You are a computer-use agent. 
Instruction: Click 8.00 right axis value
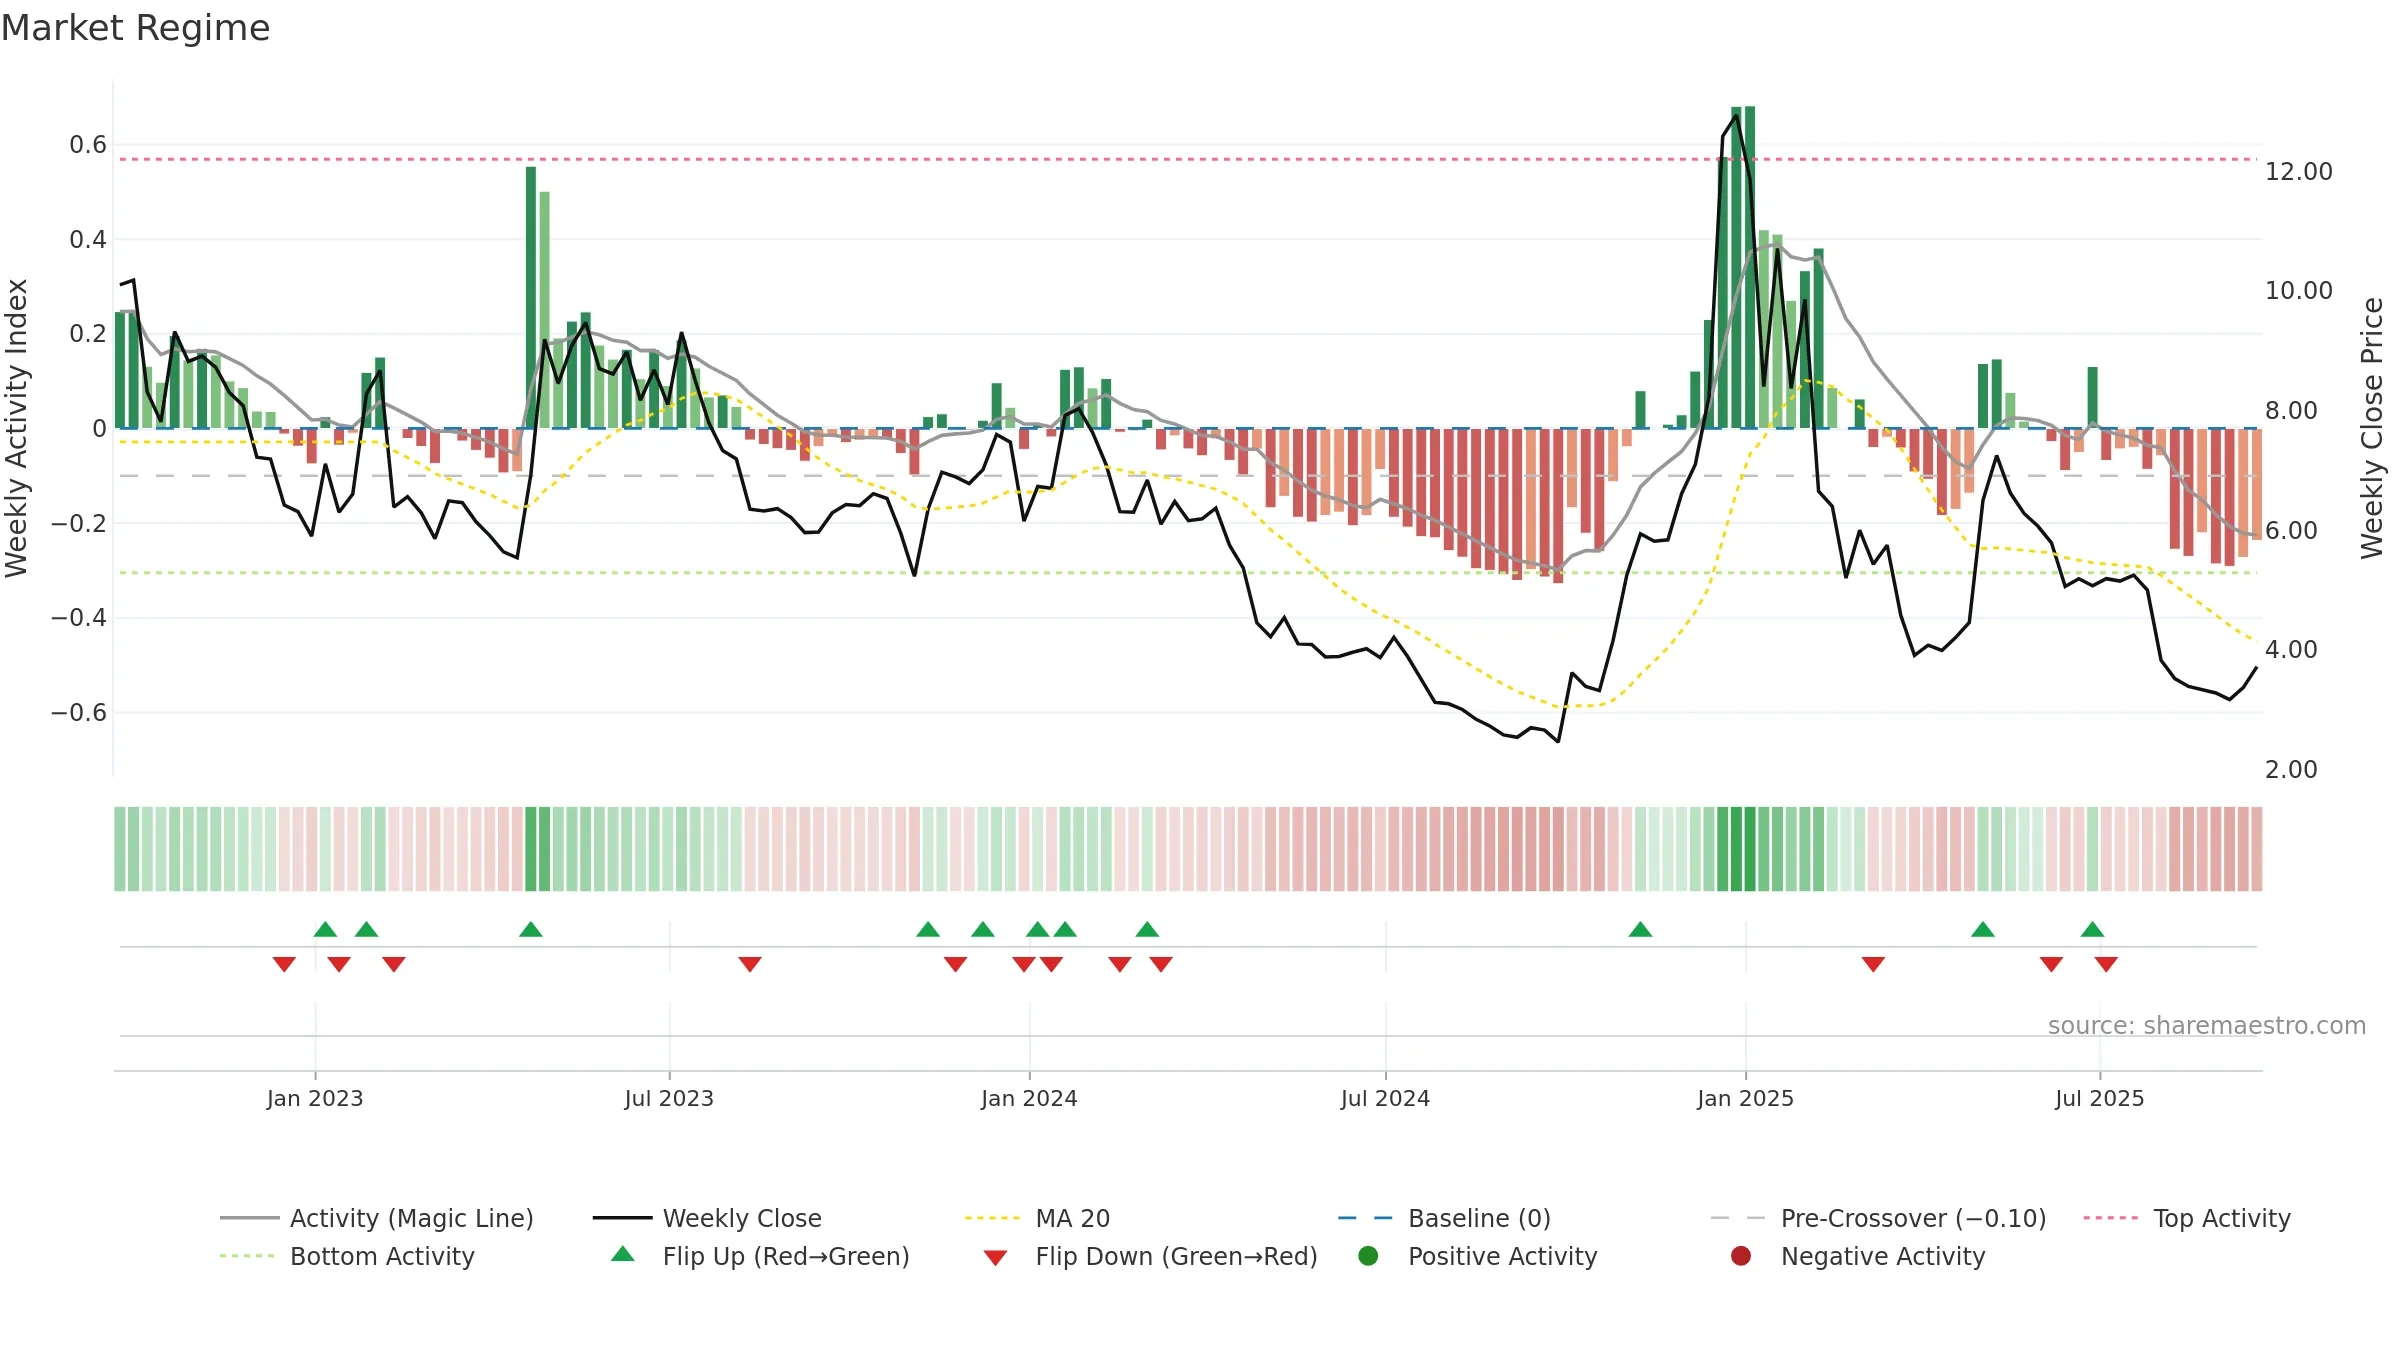tap(2291, 410)
